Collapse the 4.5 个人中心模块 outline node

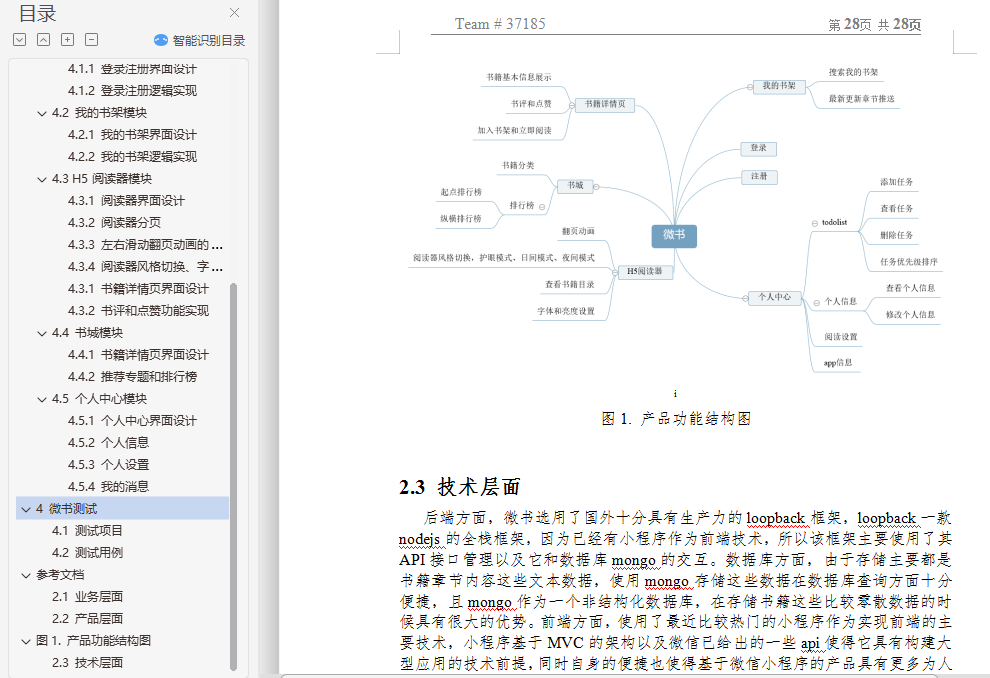[42, 400]
